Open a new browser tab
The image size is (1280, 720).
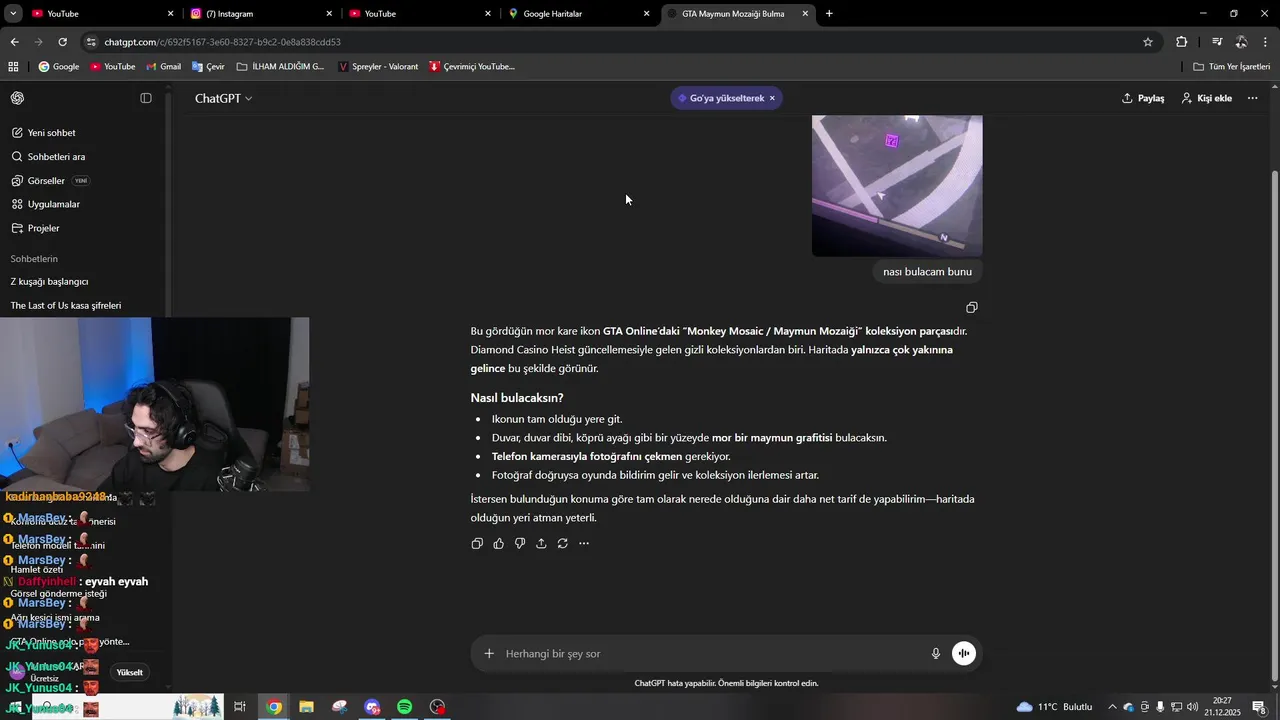829,14
